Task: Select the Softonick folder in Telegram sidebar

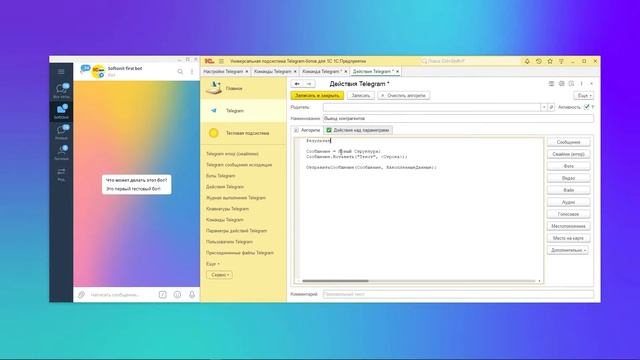Action: (61, 111)
